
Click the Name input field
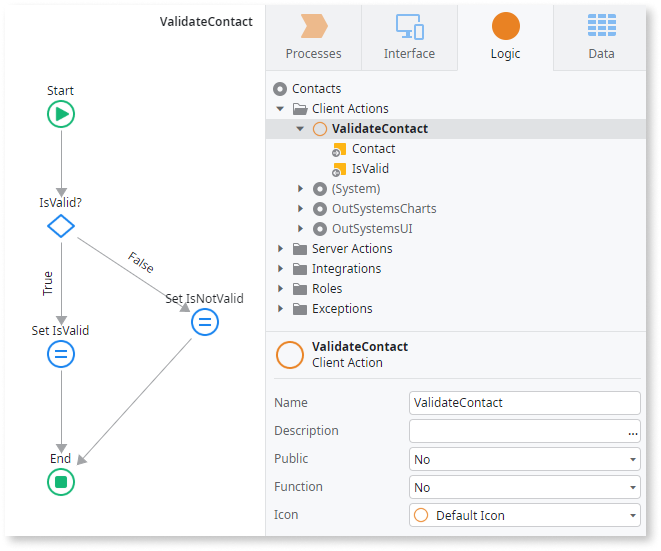(x=524, y=403)
